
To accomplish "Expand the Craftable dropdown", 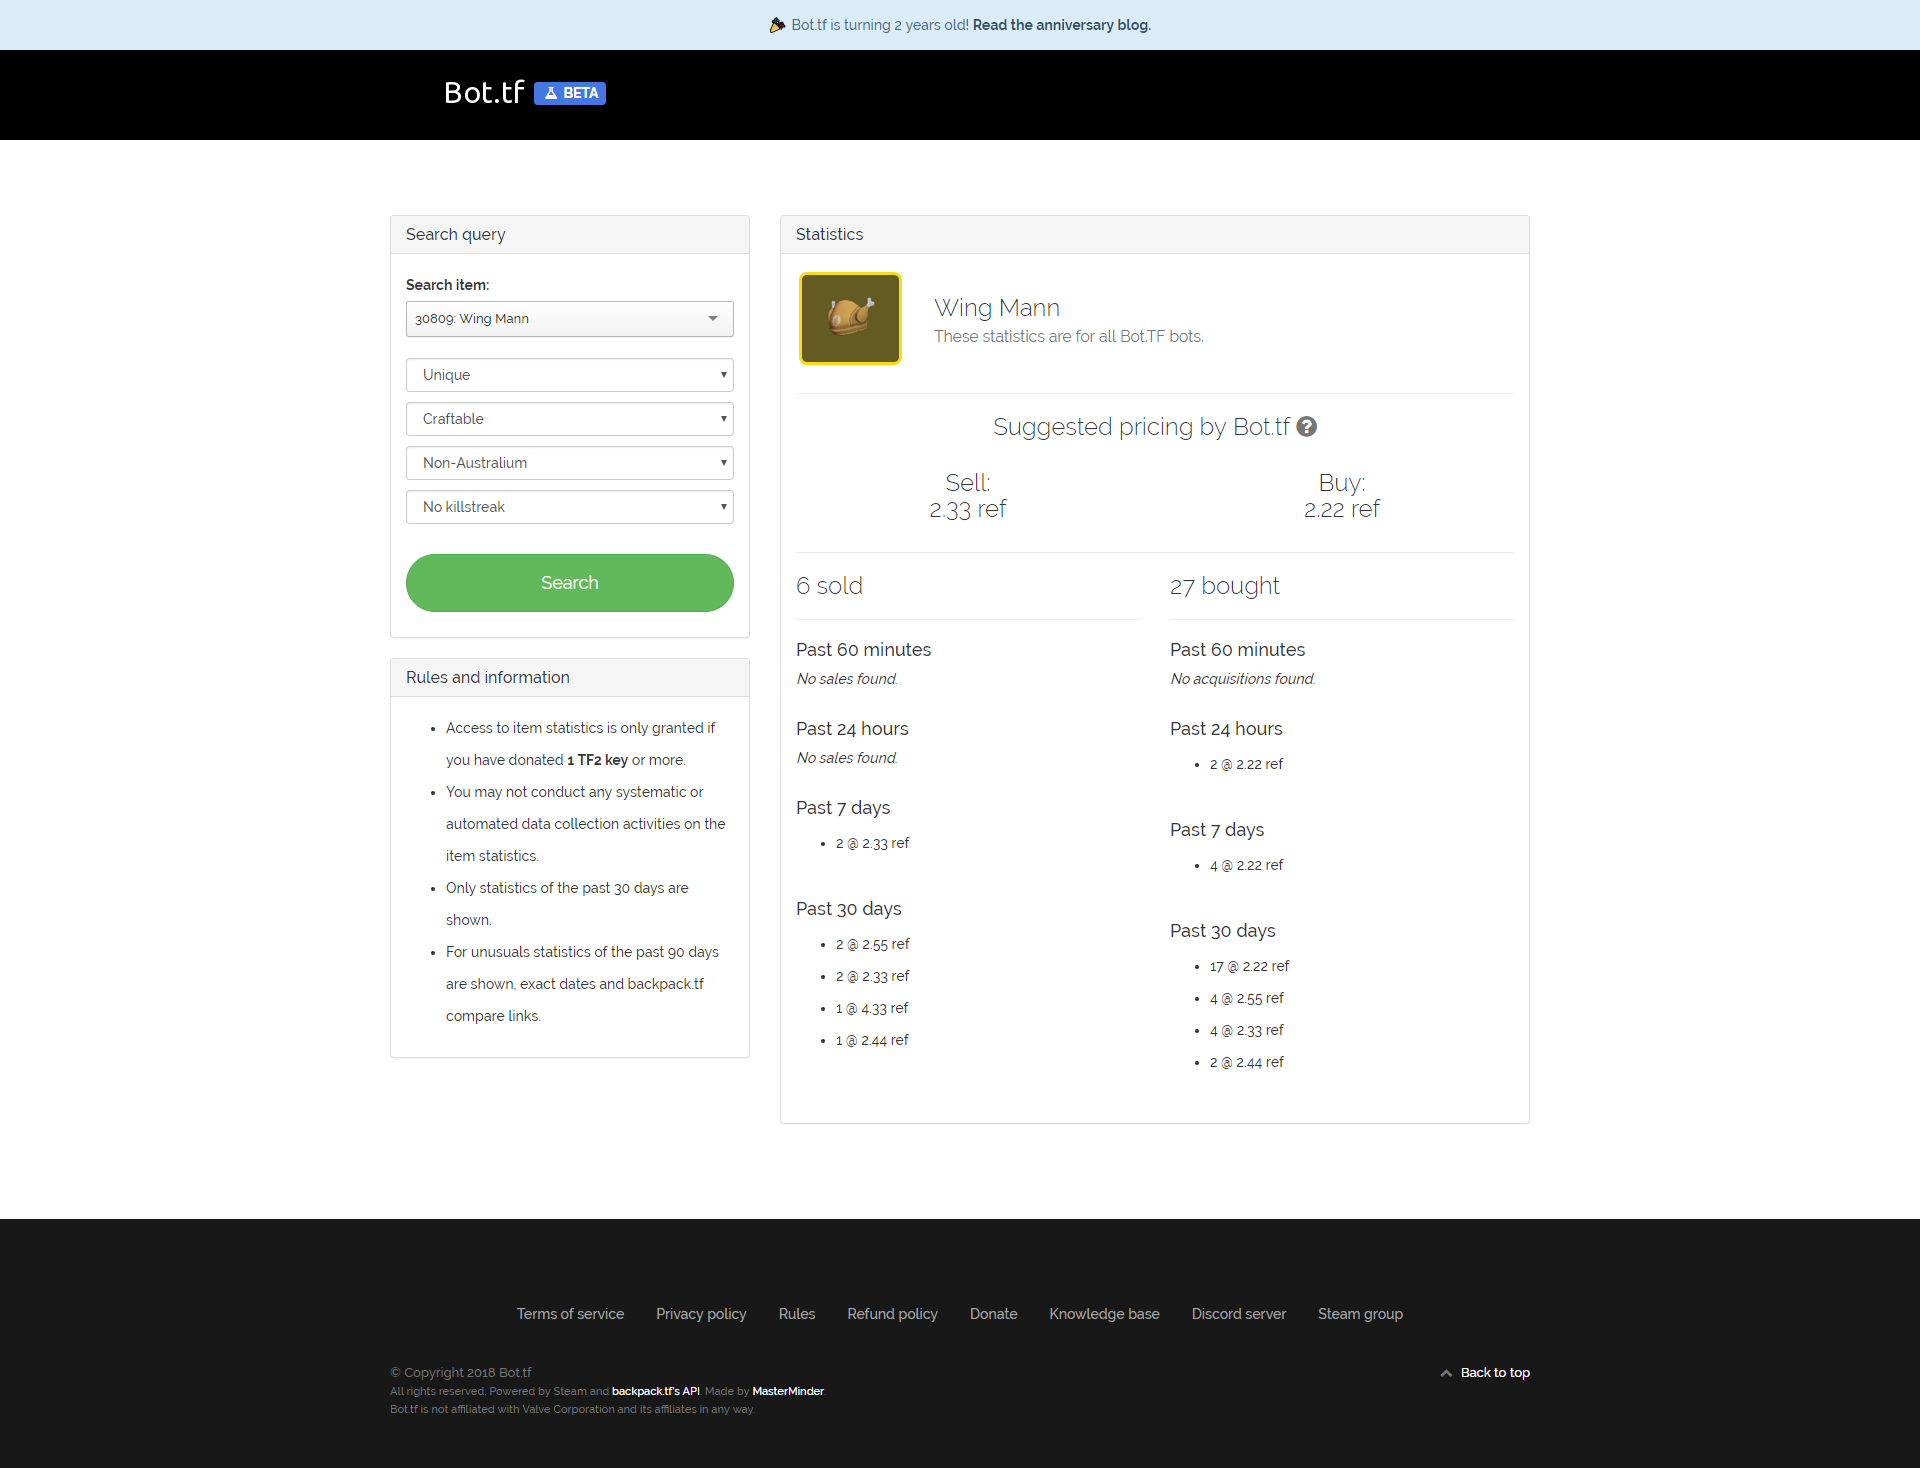I will click(x=569, y=419).
